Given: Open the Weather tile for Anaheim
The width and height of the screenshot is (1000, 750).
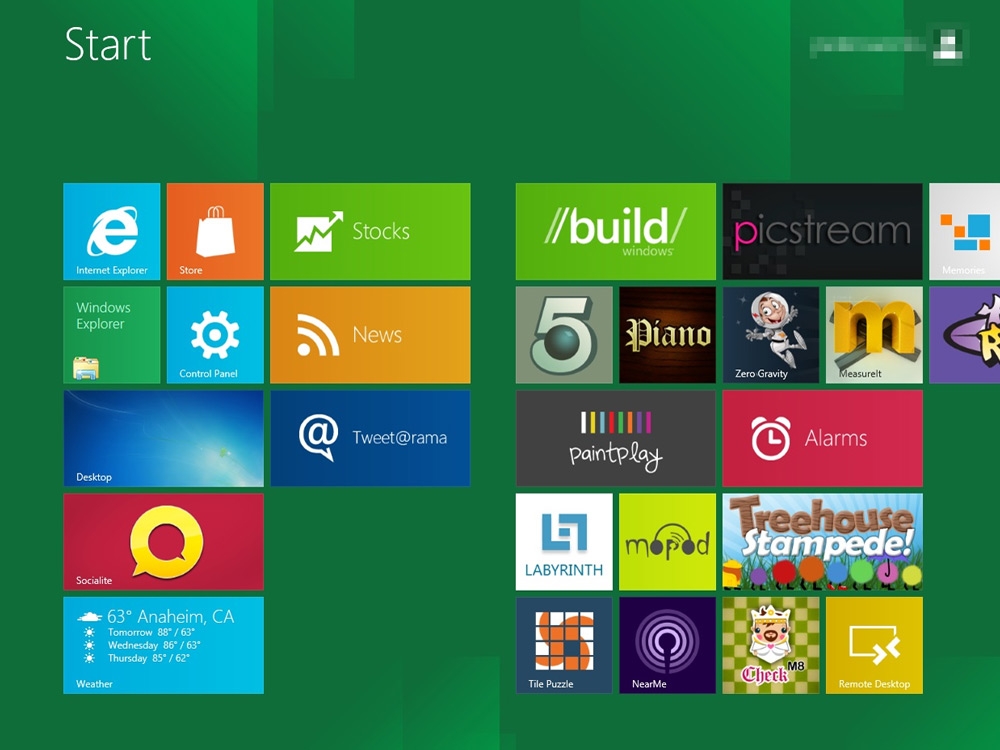Looking at the screenshot, I should pyautogui.click(x=163, y=645).
